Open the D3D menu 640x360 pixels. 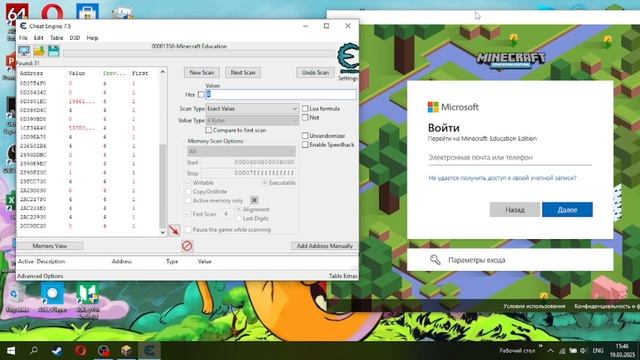[x=75, y=38]
